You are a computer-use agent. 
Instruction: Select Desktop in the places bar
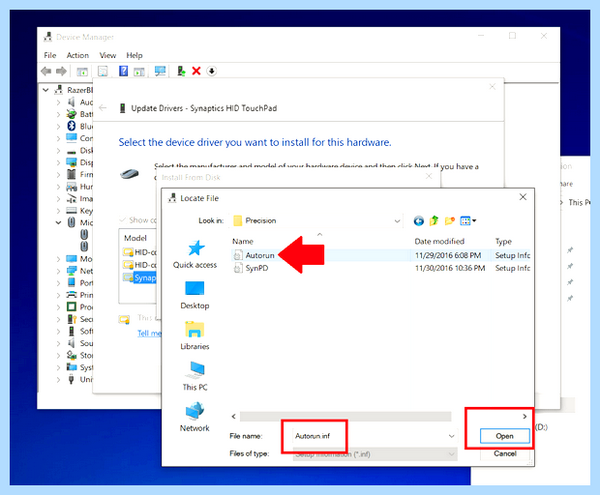195,295
